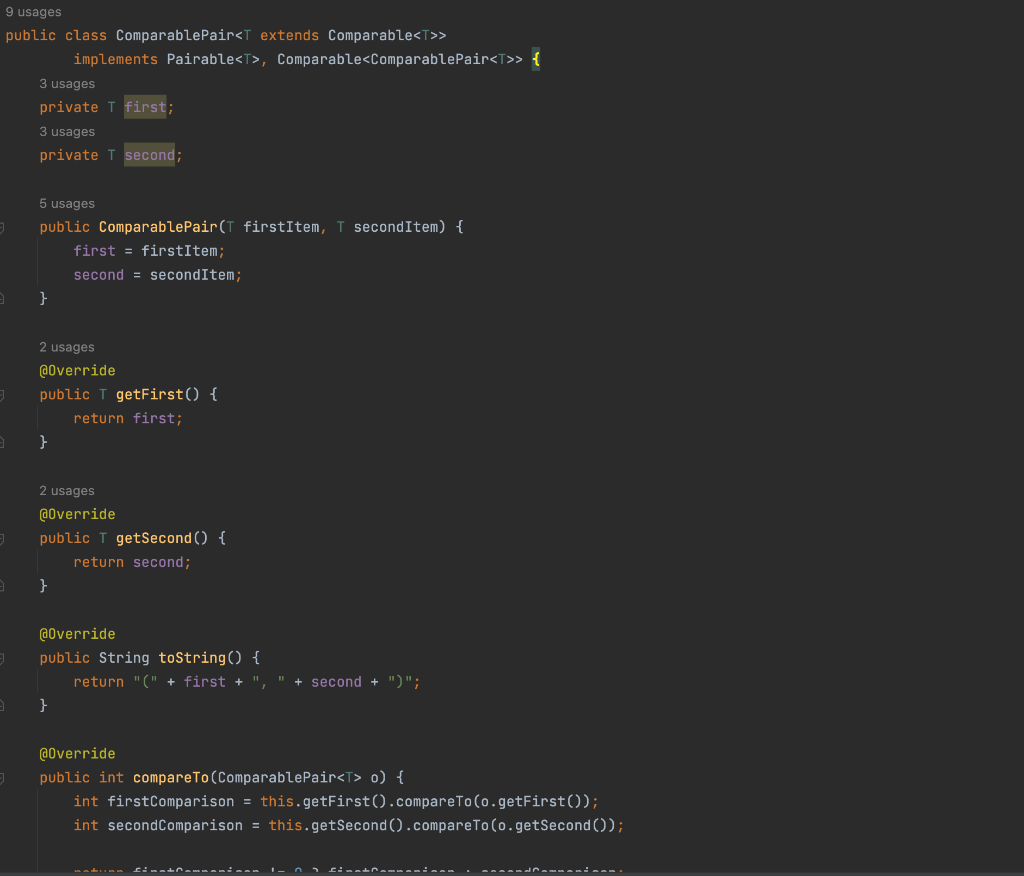The width and height of the screenshot is (1024, 876).
Task: Click the 'implements' keyword
Action: pos(116,59)
